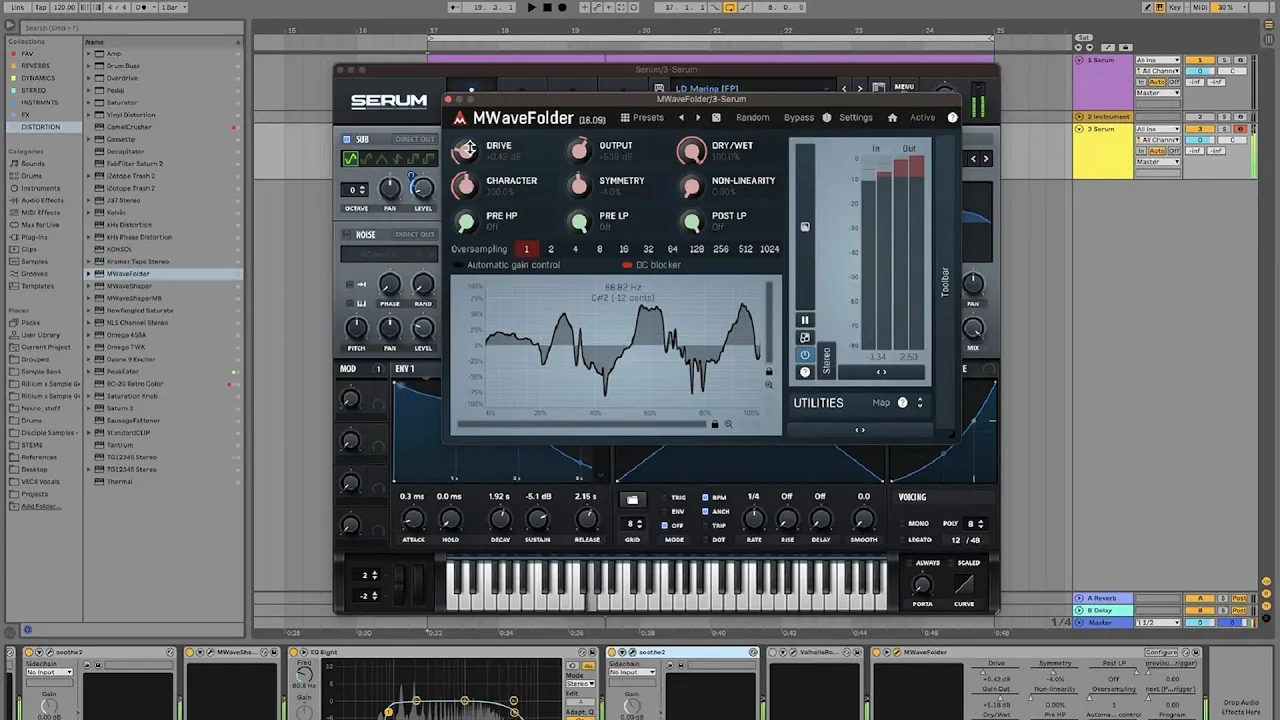Open MWaveFolder Settings
The height and width of the screenshot is (720, 1280).
coord(855,117)
